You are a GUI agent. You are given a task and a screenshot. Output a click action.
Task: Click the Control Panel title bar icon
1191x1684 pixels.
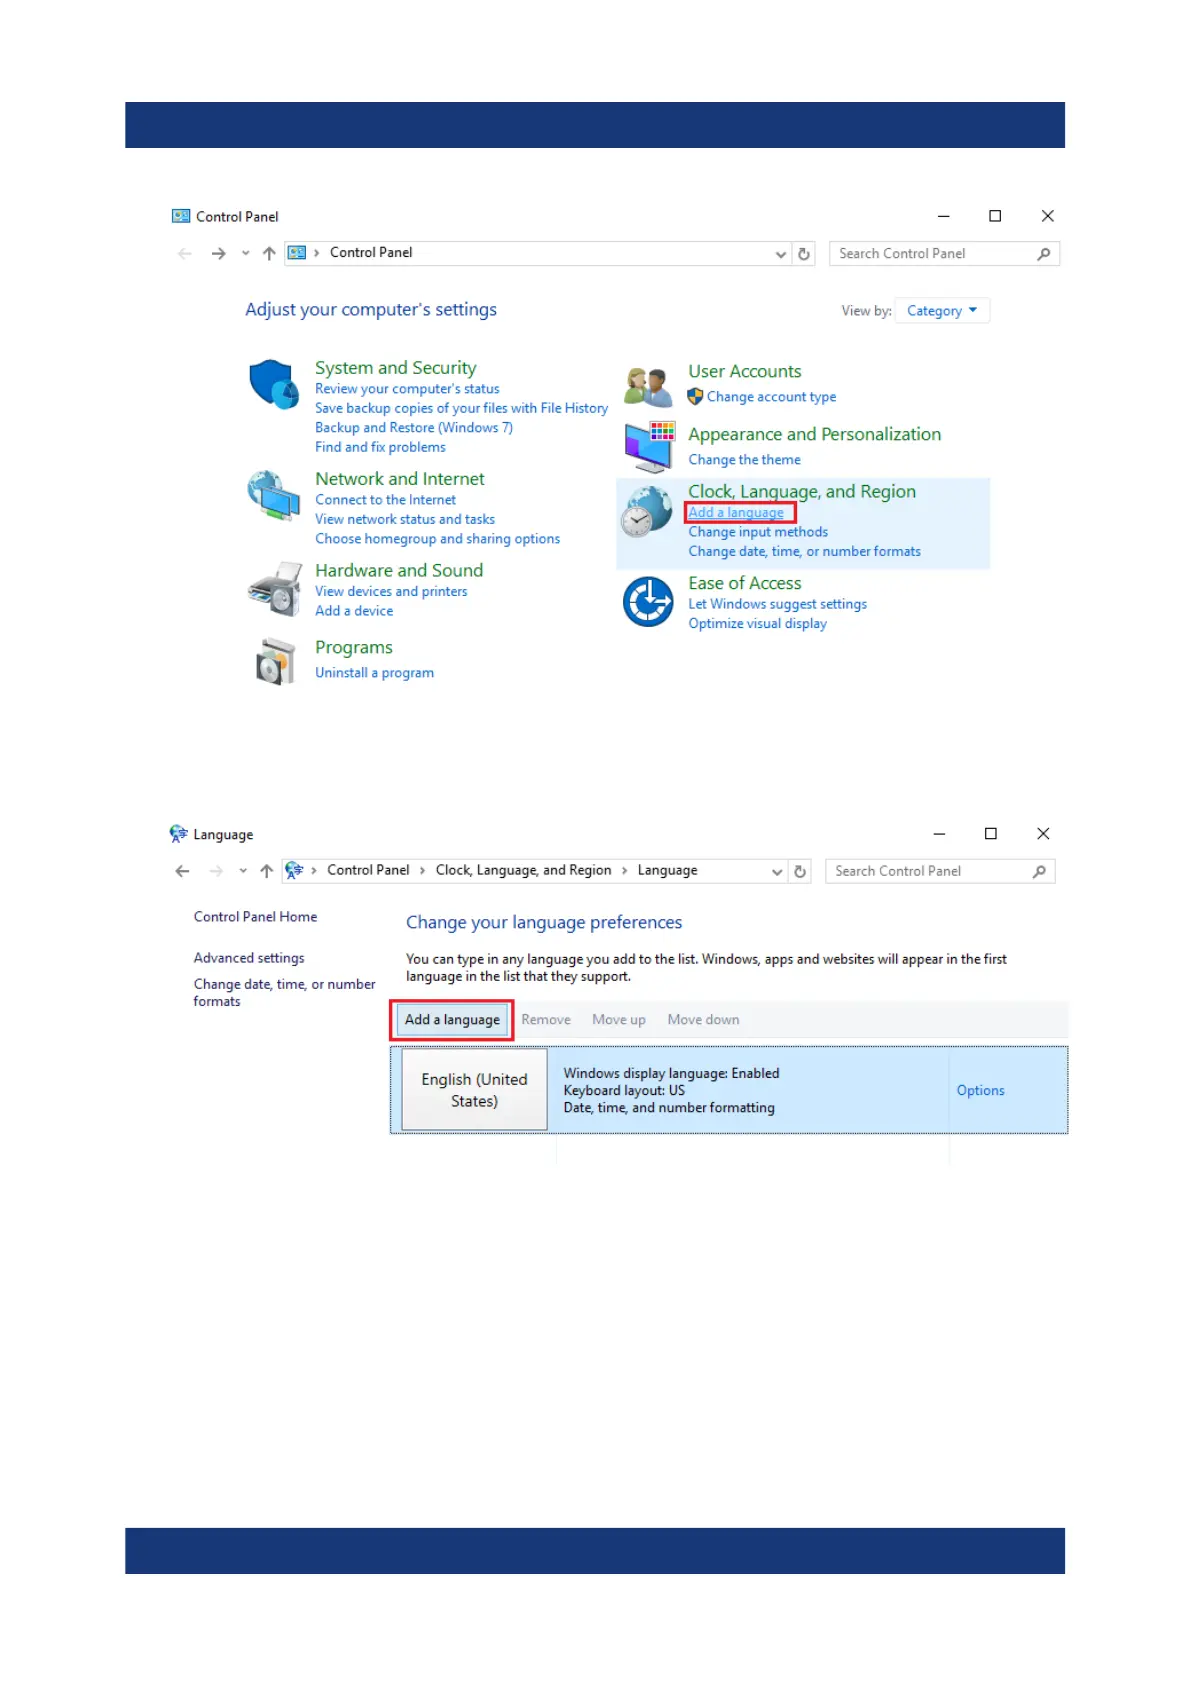point(181,216)
